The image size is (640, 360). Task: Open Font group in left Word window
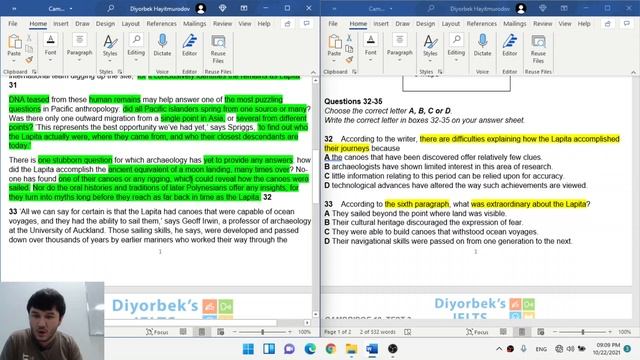click(50, 48)
